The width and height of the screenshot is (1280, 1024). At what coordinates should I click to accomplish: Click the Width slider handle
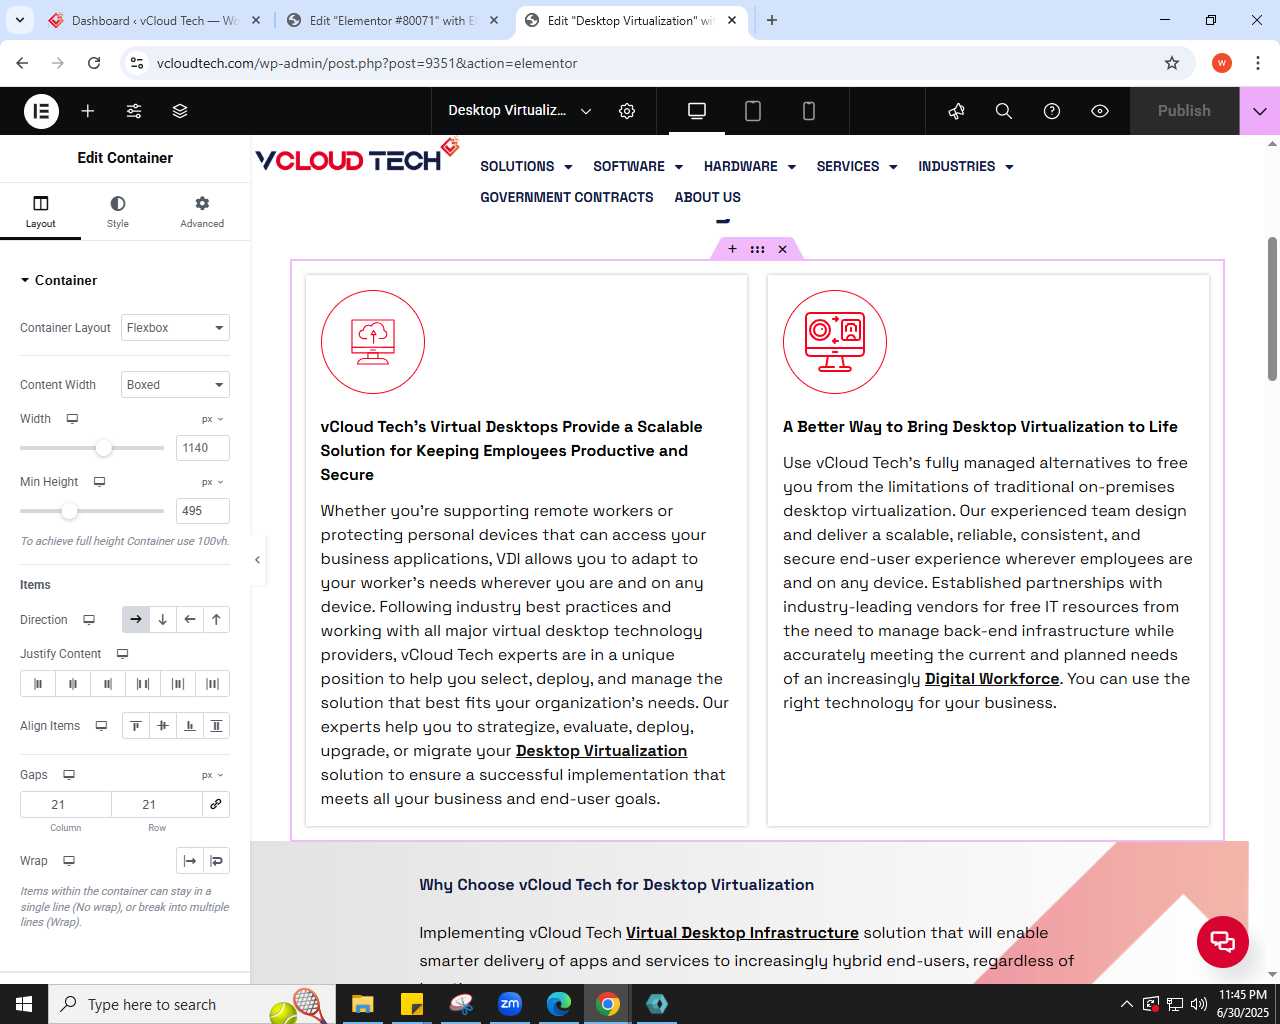pyautogui.click(x=104, y=448)
